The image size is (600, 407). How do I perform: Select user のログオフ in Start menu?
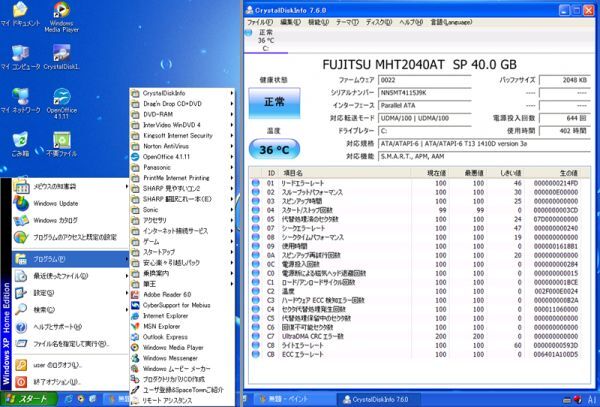71,365
